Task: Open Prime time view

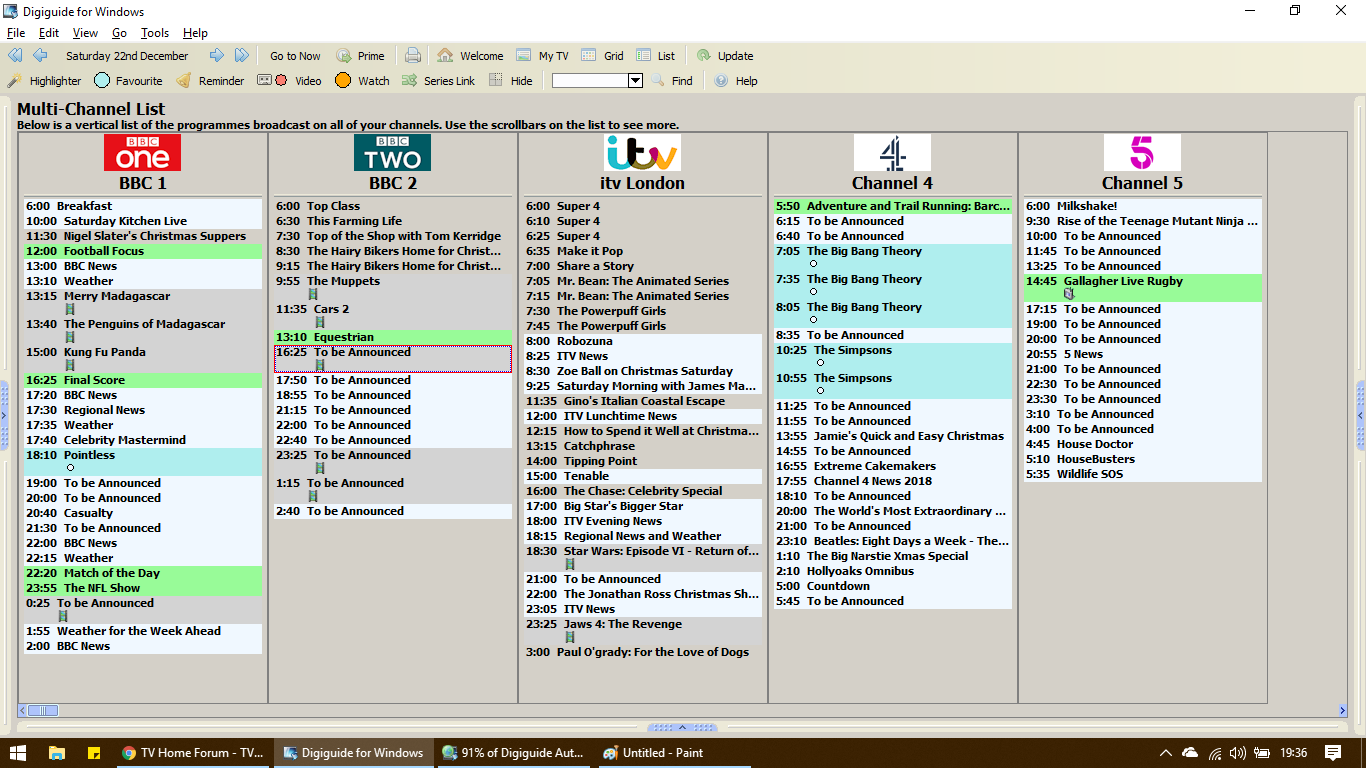Action: point(360,56)
